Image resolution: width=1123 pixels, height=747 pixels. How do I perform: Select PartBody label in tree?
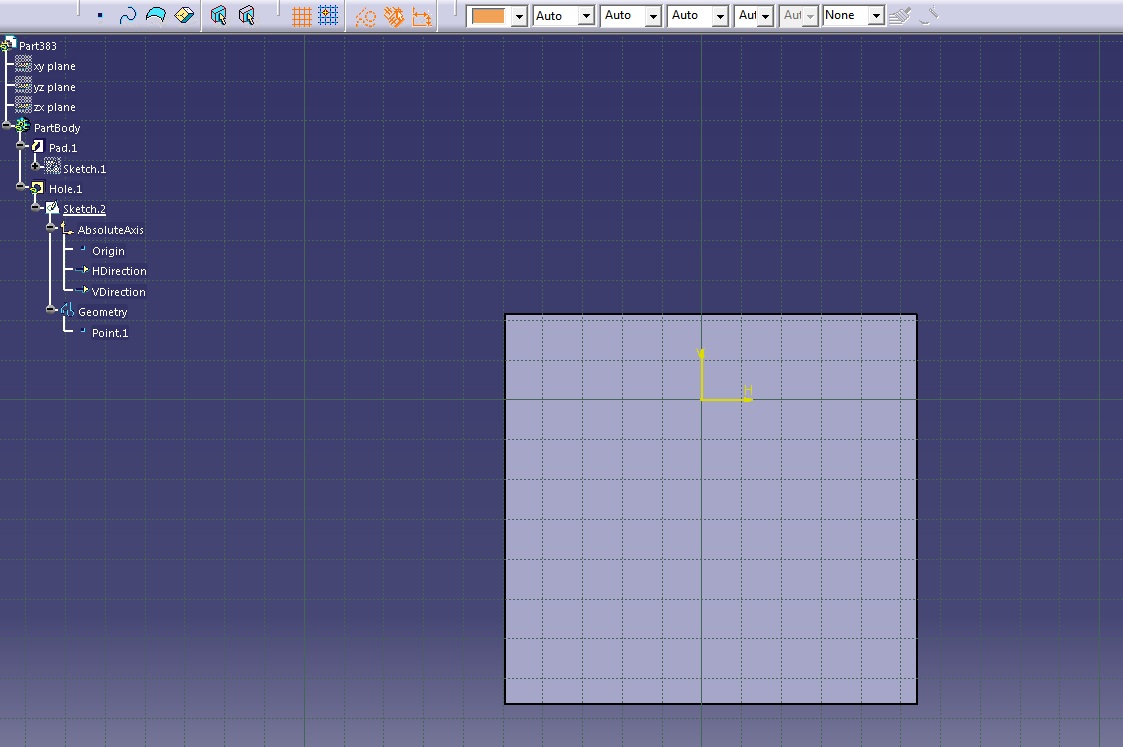click(x=57, y=128)
